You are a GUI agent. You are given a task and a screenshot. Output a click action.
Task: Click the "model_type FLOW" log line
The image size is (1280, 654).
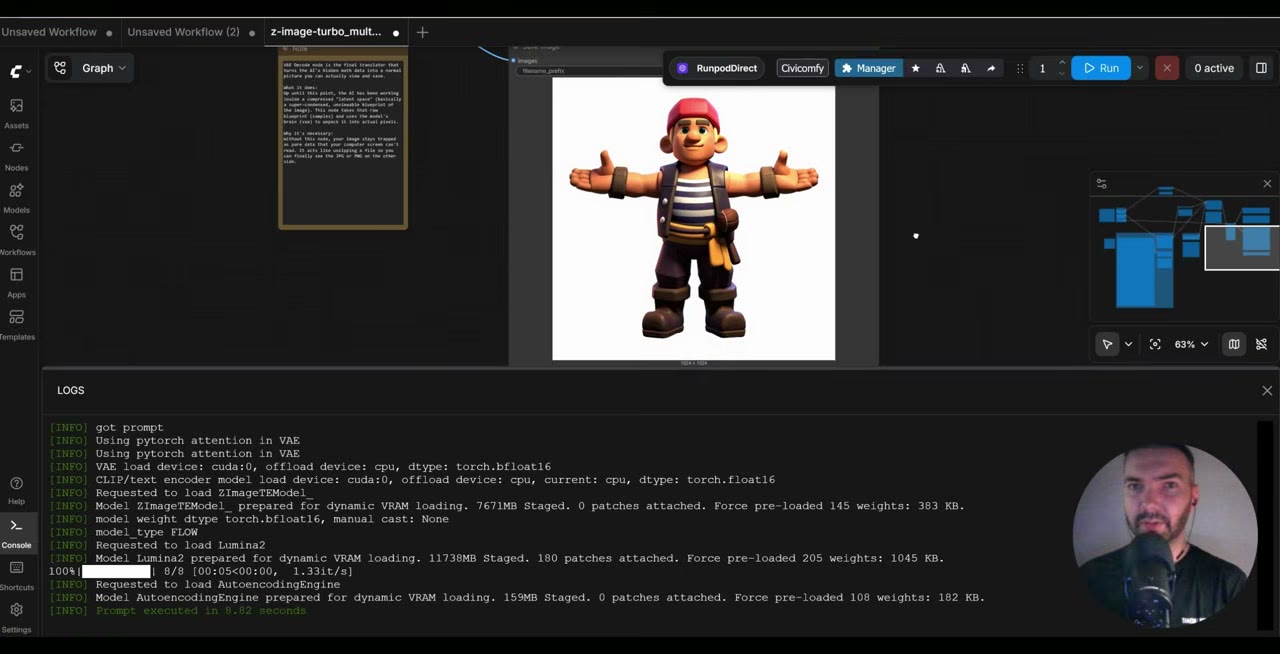(x=146, y=532)
